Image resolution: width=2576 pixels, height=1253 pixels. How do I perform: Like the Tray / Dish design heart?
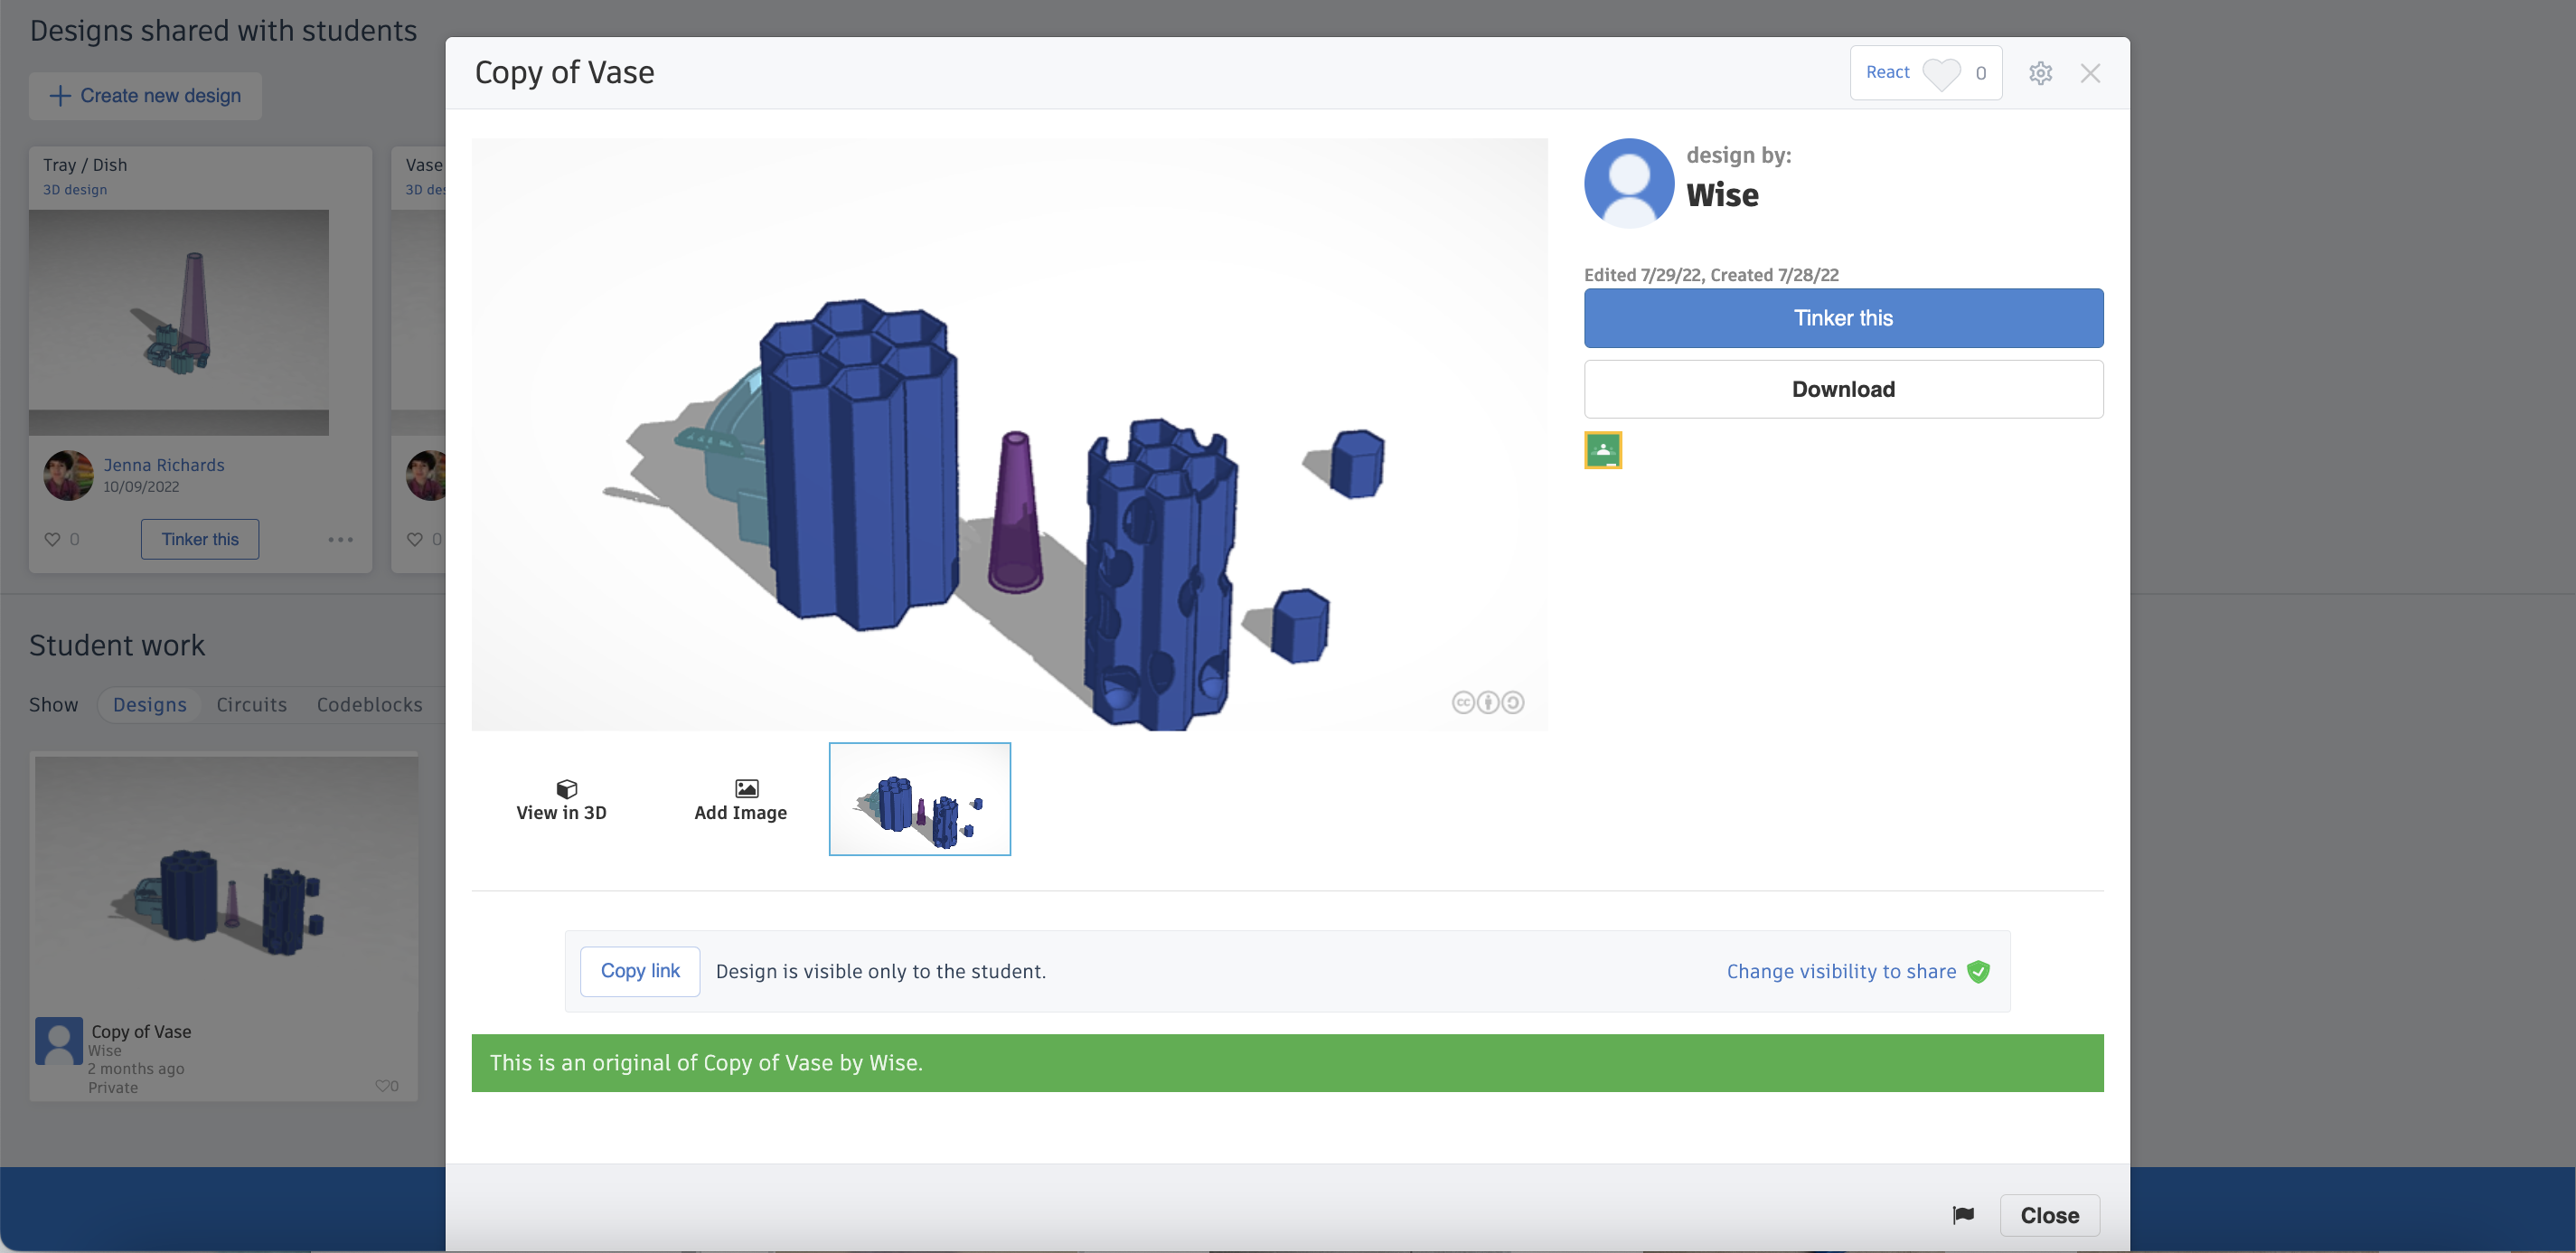(x=52, y=539)
